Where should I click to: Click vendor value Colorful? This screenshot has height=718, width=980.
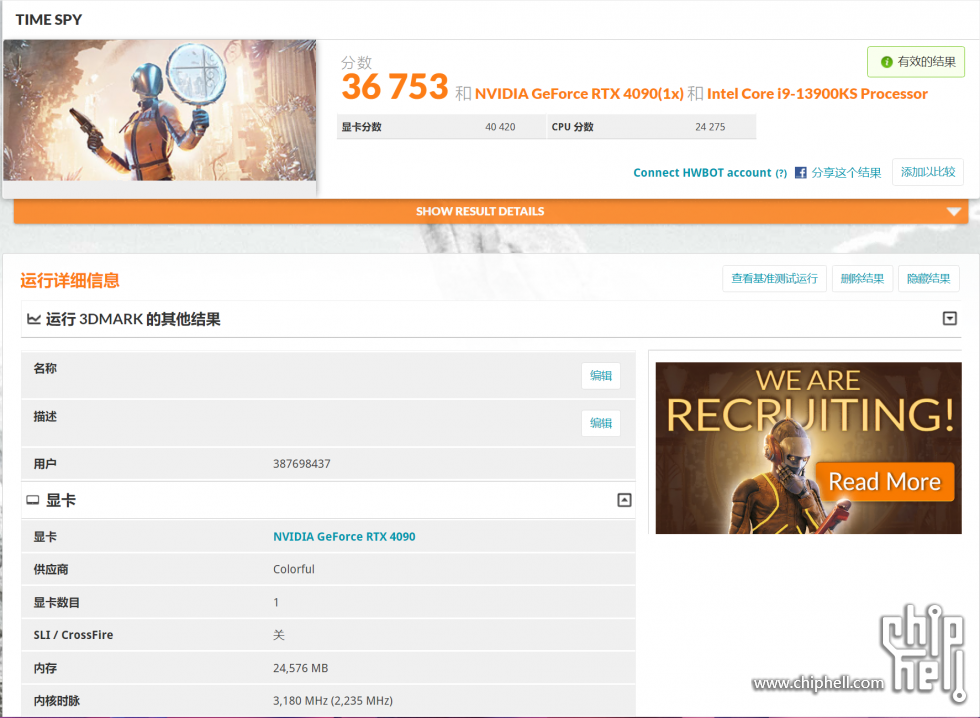[x=294, y=569]
